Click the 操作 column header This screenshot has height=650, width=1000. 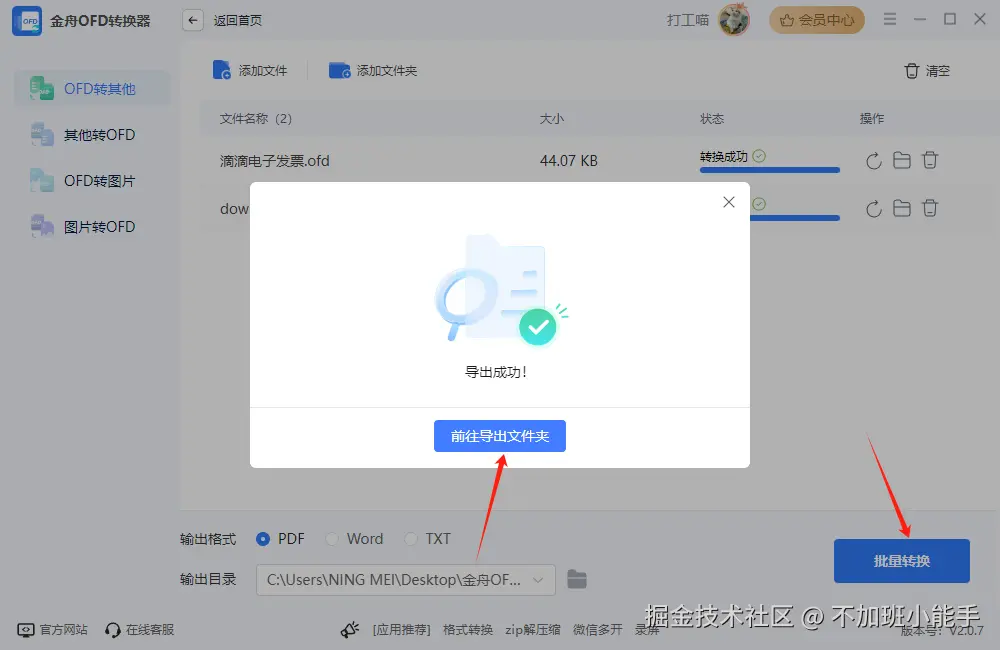click(871, 119)
